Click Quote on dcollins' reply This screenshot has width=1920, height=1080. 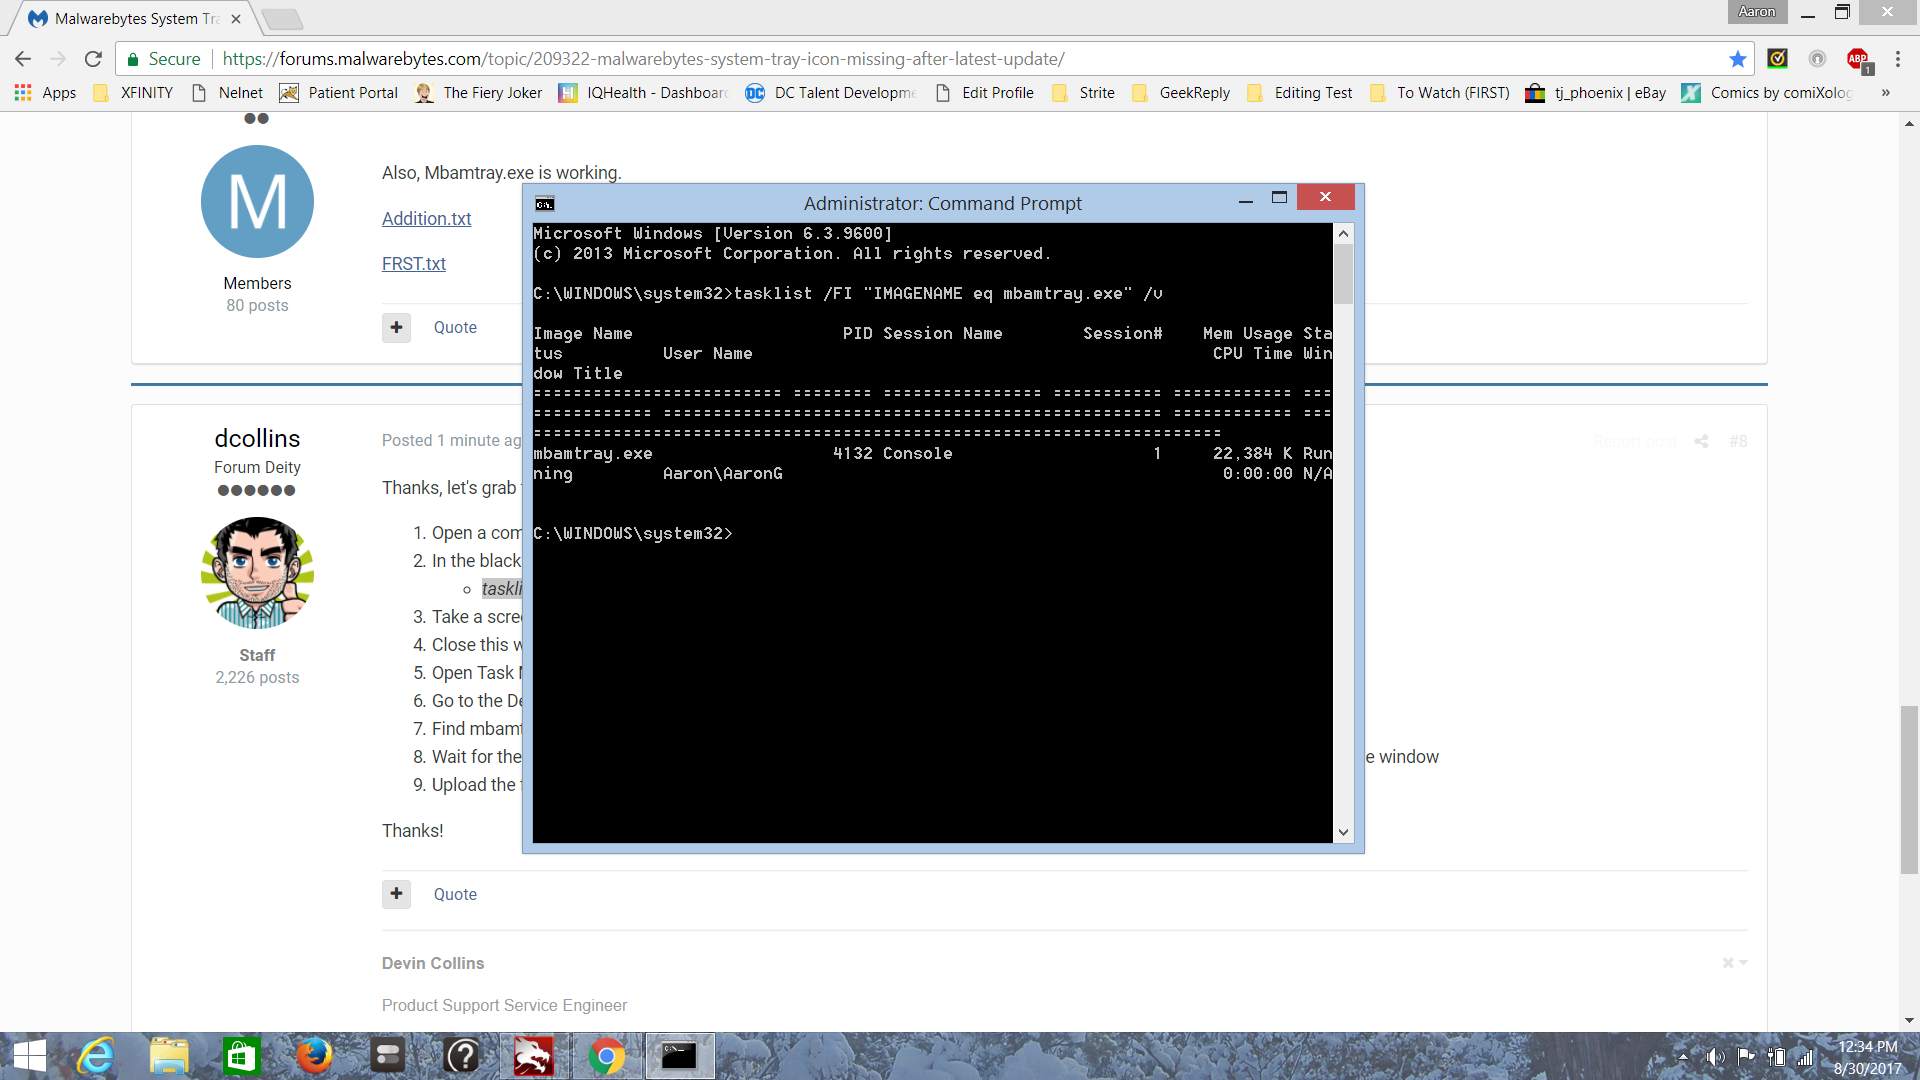pos(455,894)
